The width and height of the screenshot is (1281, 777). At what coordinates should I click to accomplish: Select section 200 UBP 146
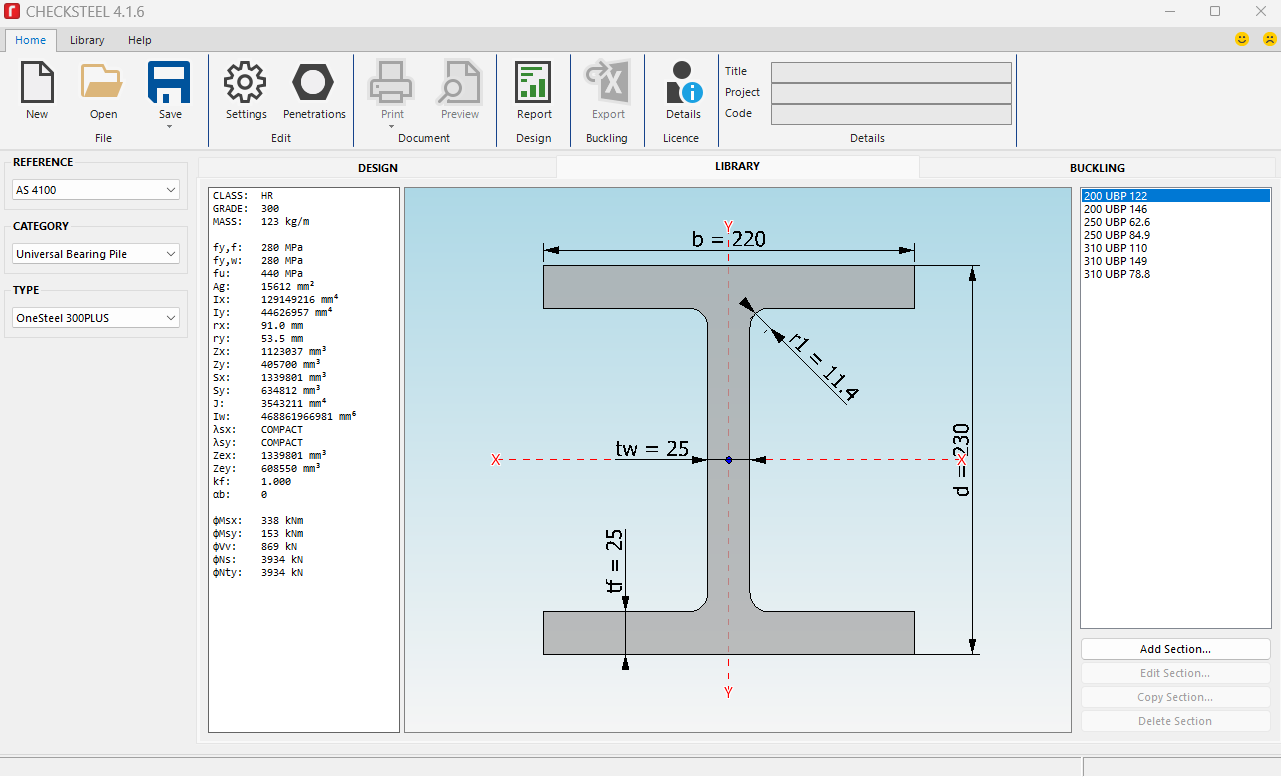pyautogui.click(x=1175, y=209)
